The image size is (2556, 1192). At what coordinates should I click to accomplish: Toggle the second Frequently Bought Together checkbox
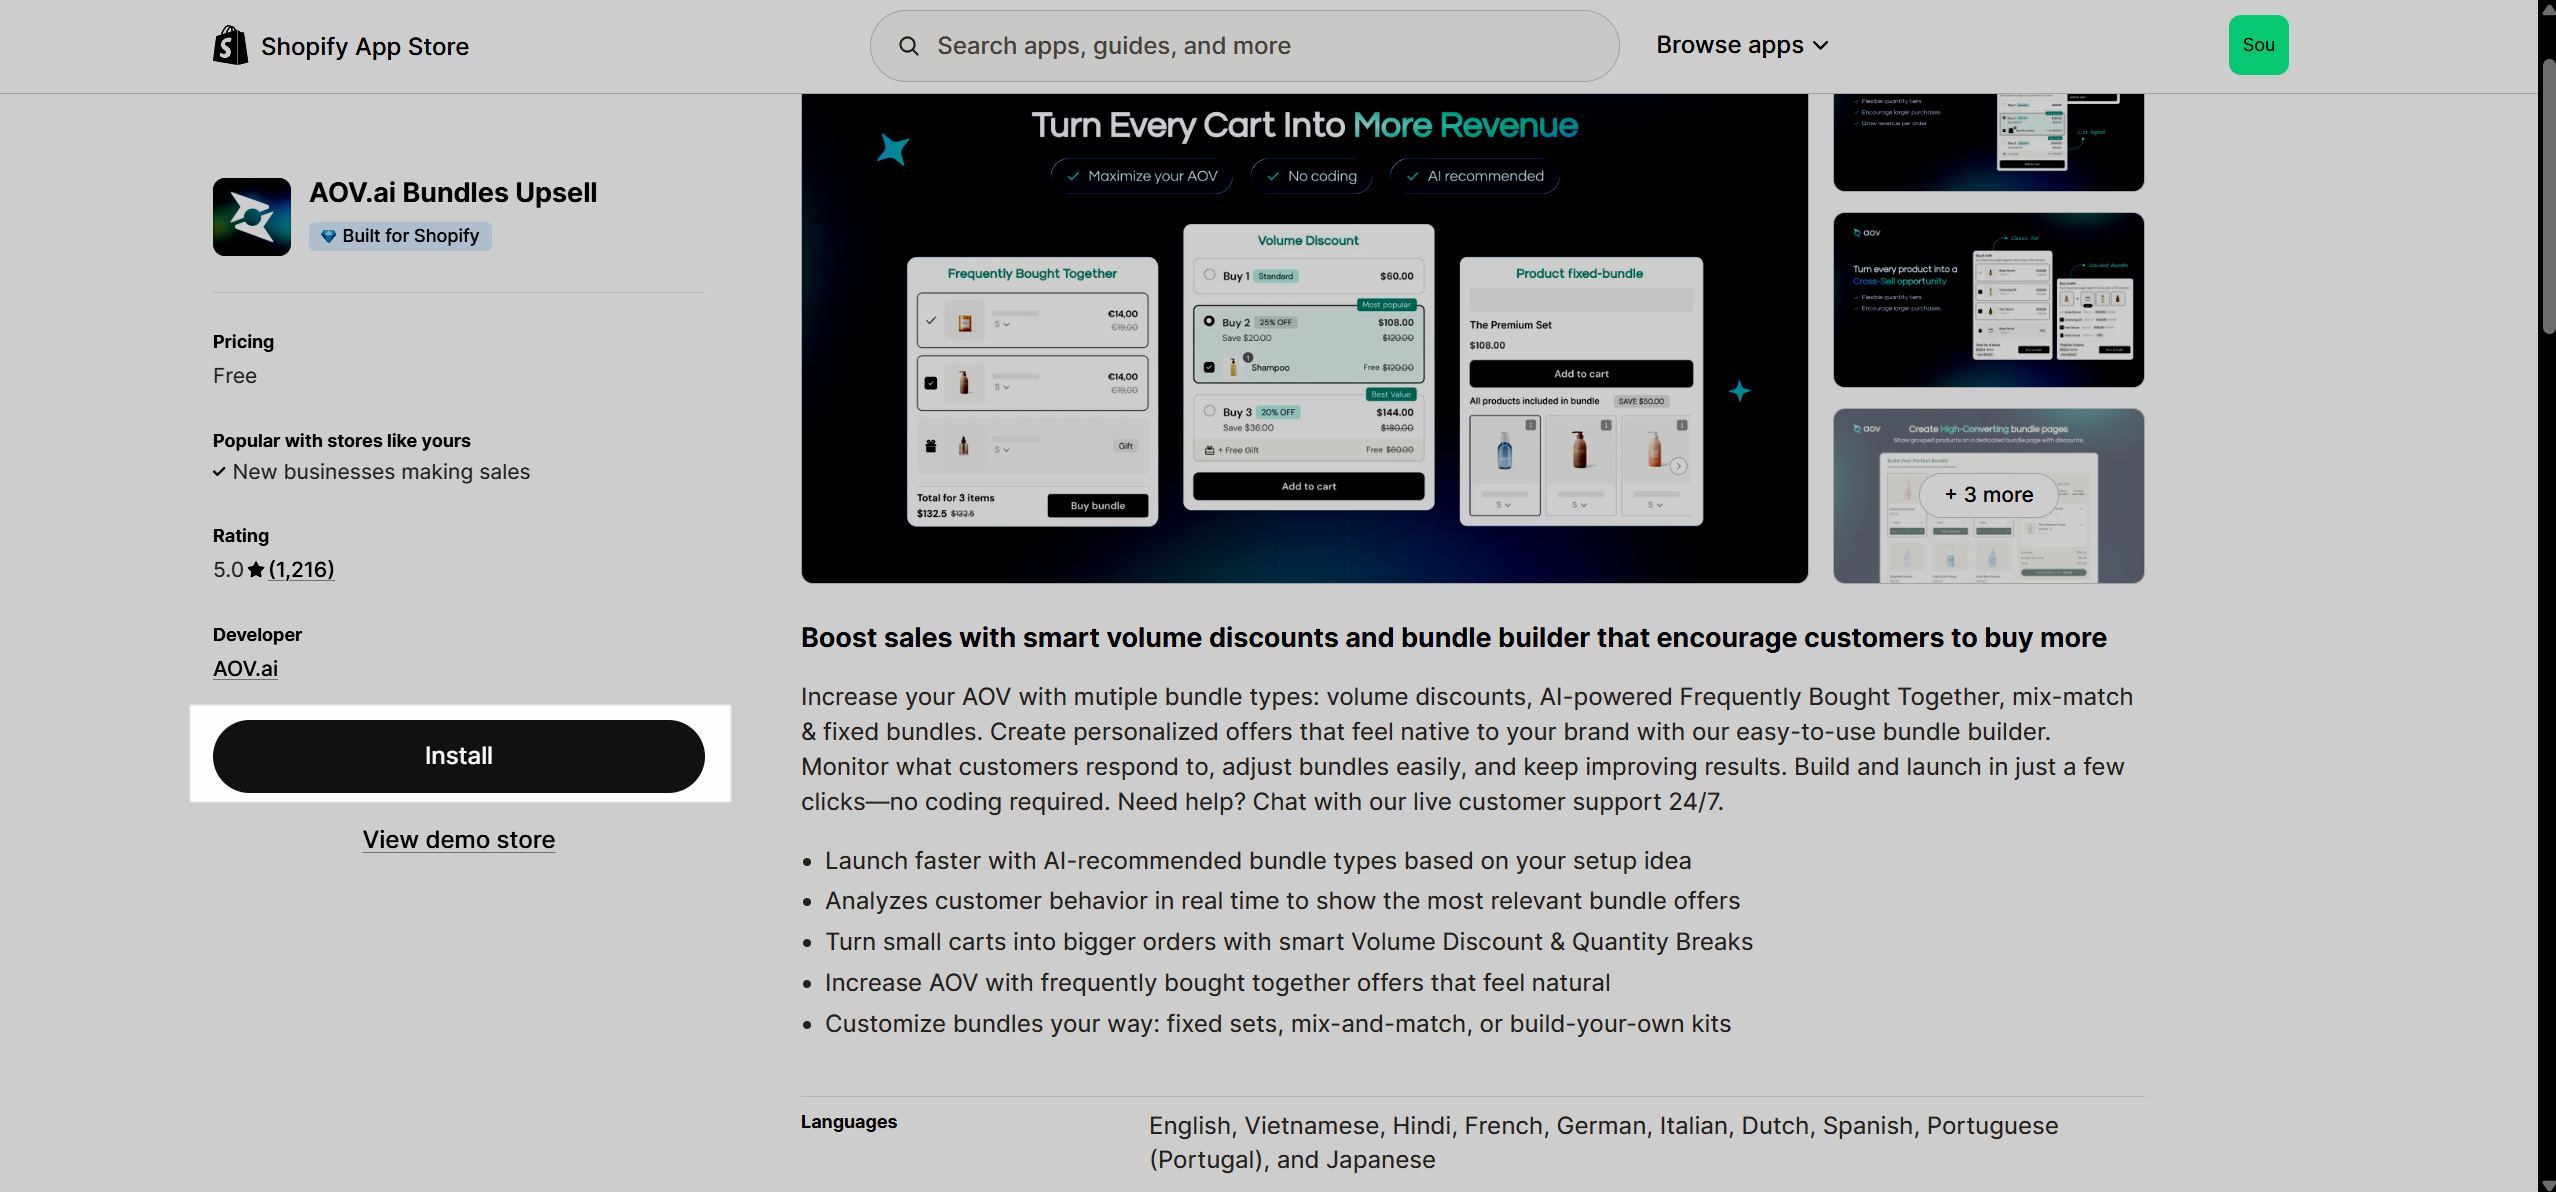[x=931, y=383]
